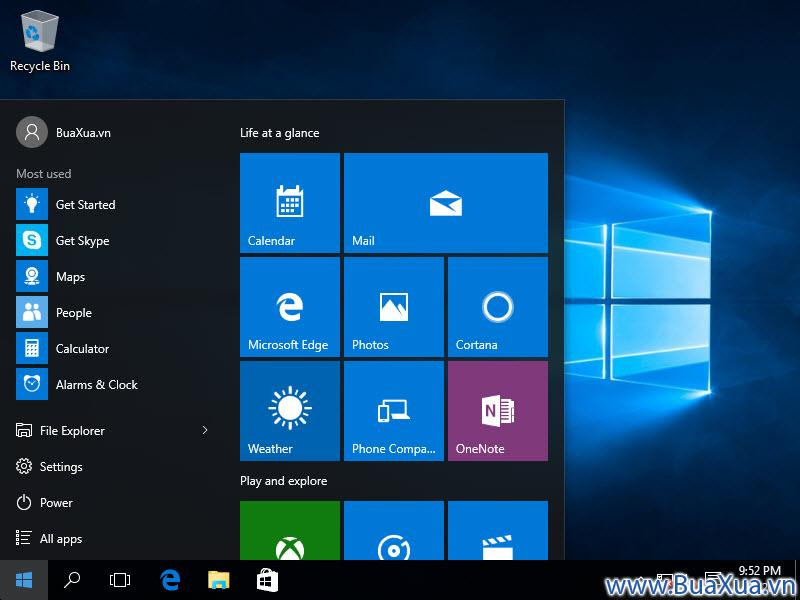Open the Mail tile
This screenshot has height=600, width=800.
tap(445, 203)
